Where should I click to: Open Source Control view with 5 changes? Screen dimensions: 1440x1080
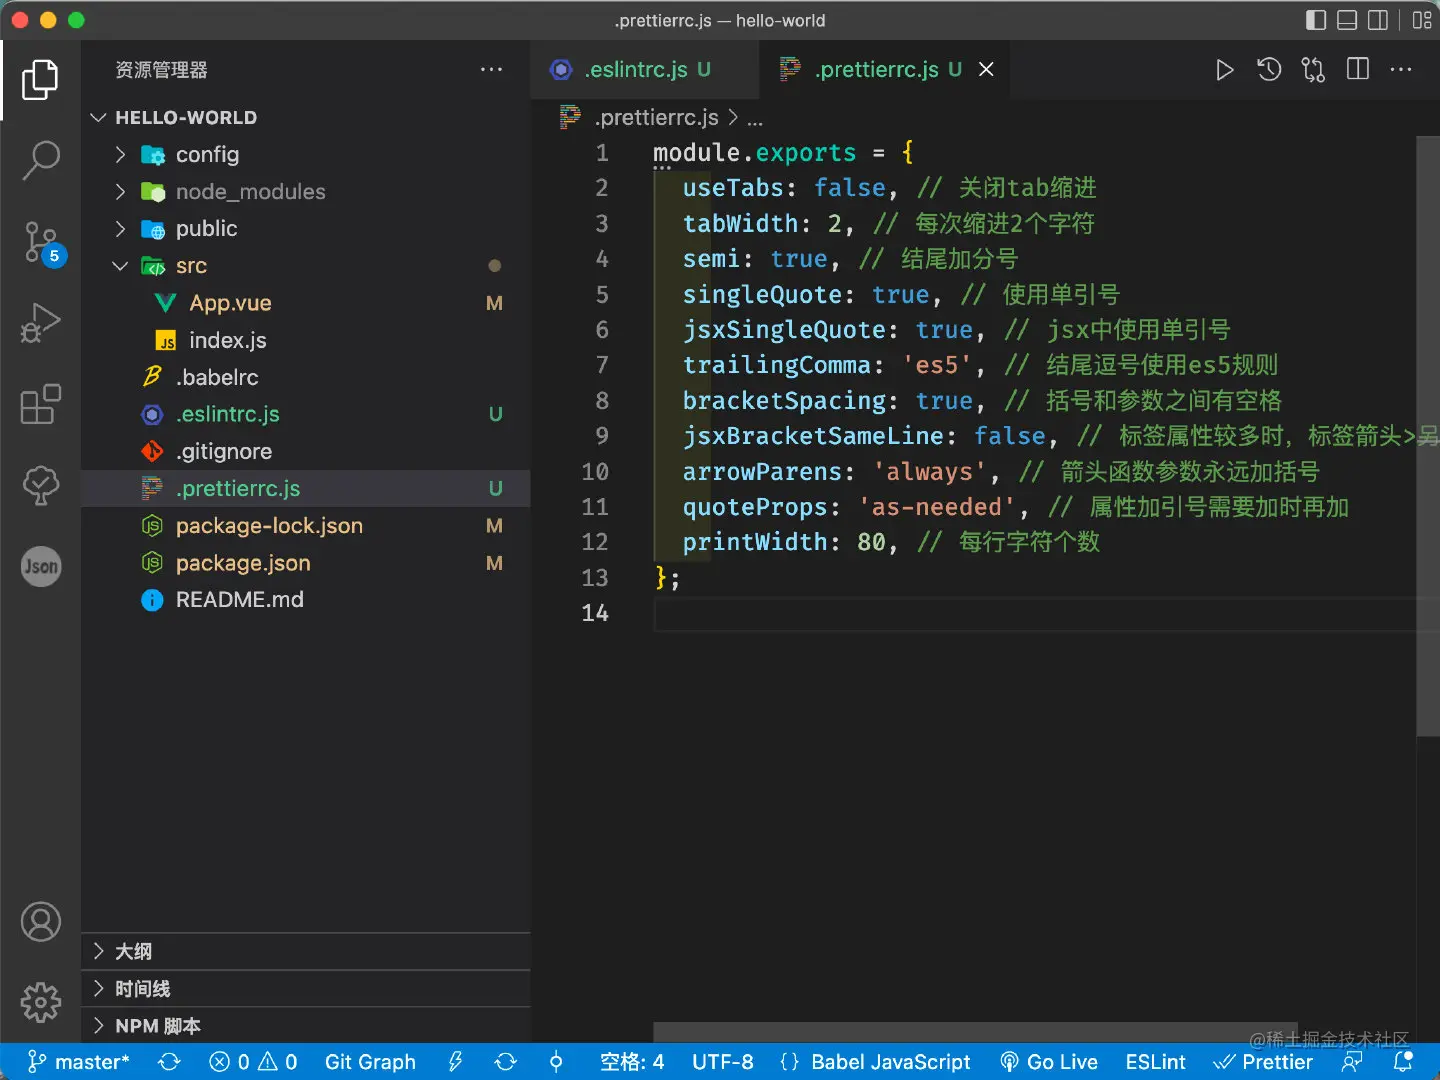pyautogui.click(x=42, y=243)
